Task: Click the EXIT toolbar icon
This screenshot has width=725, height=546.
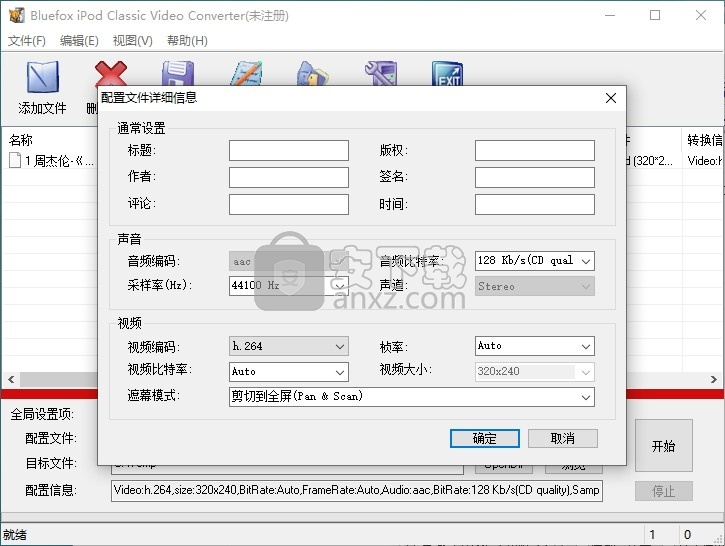Action: [448, 74]
